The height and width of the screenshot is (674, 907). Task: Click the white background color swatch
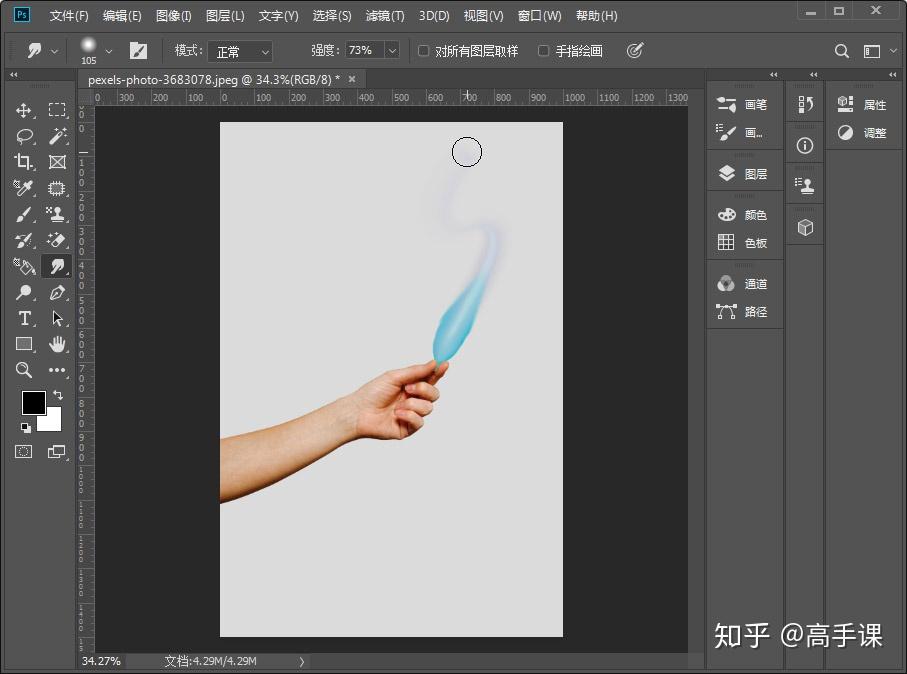tap(52, 422)
